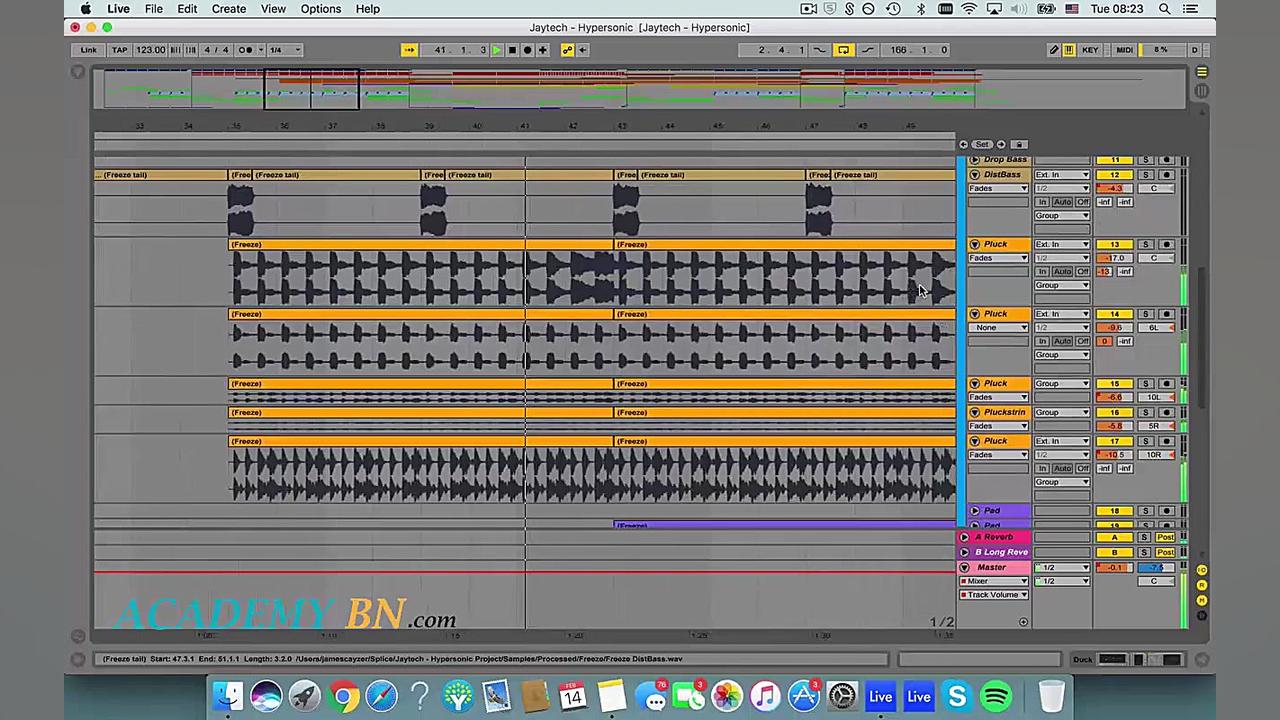Toggle the Punch-Out switch

pyautogui.click(x=867, y=50)
